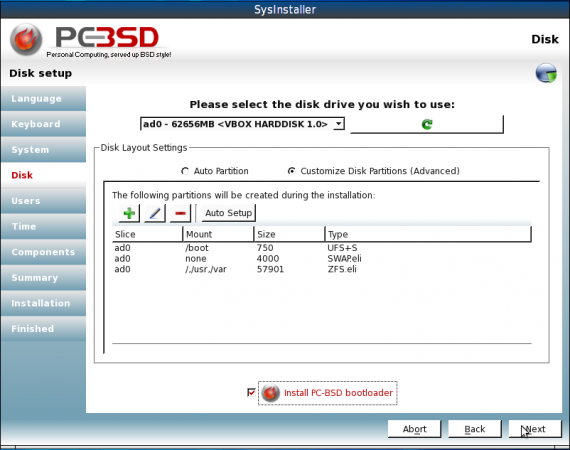Select the SWAP.eli partition row
The height and width of the screenshot is (450, 570).
[x=322, y=258]
